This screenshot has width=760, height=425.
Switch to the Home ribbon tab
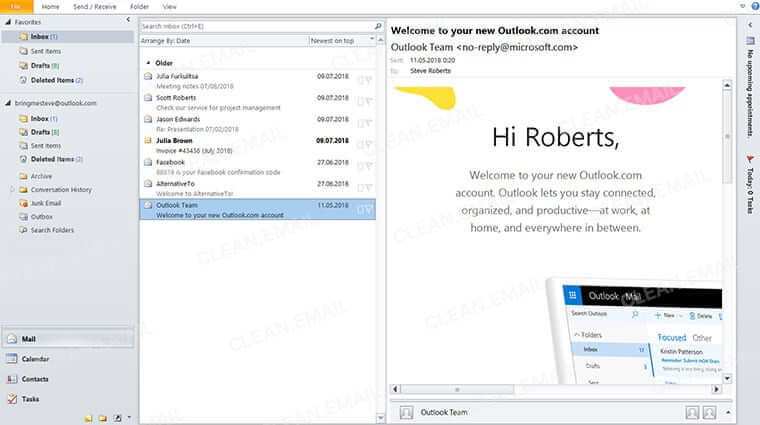tap(50, 7)
